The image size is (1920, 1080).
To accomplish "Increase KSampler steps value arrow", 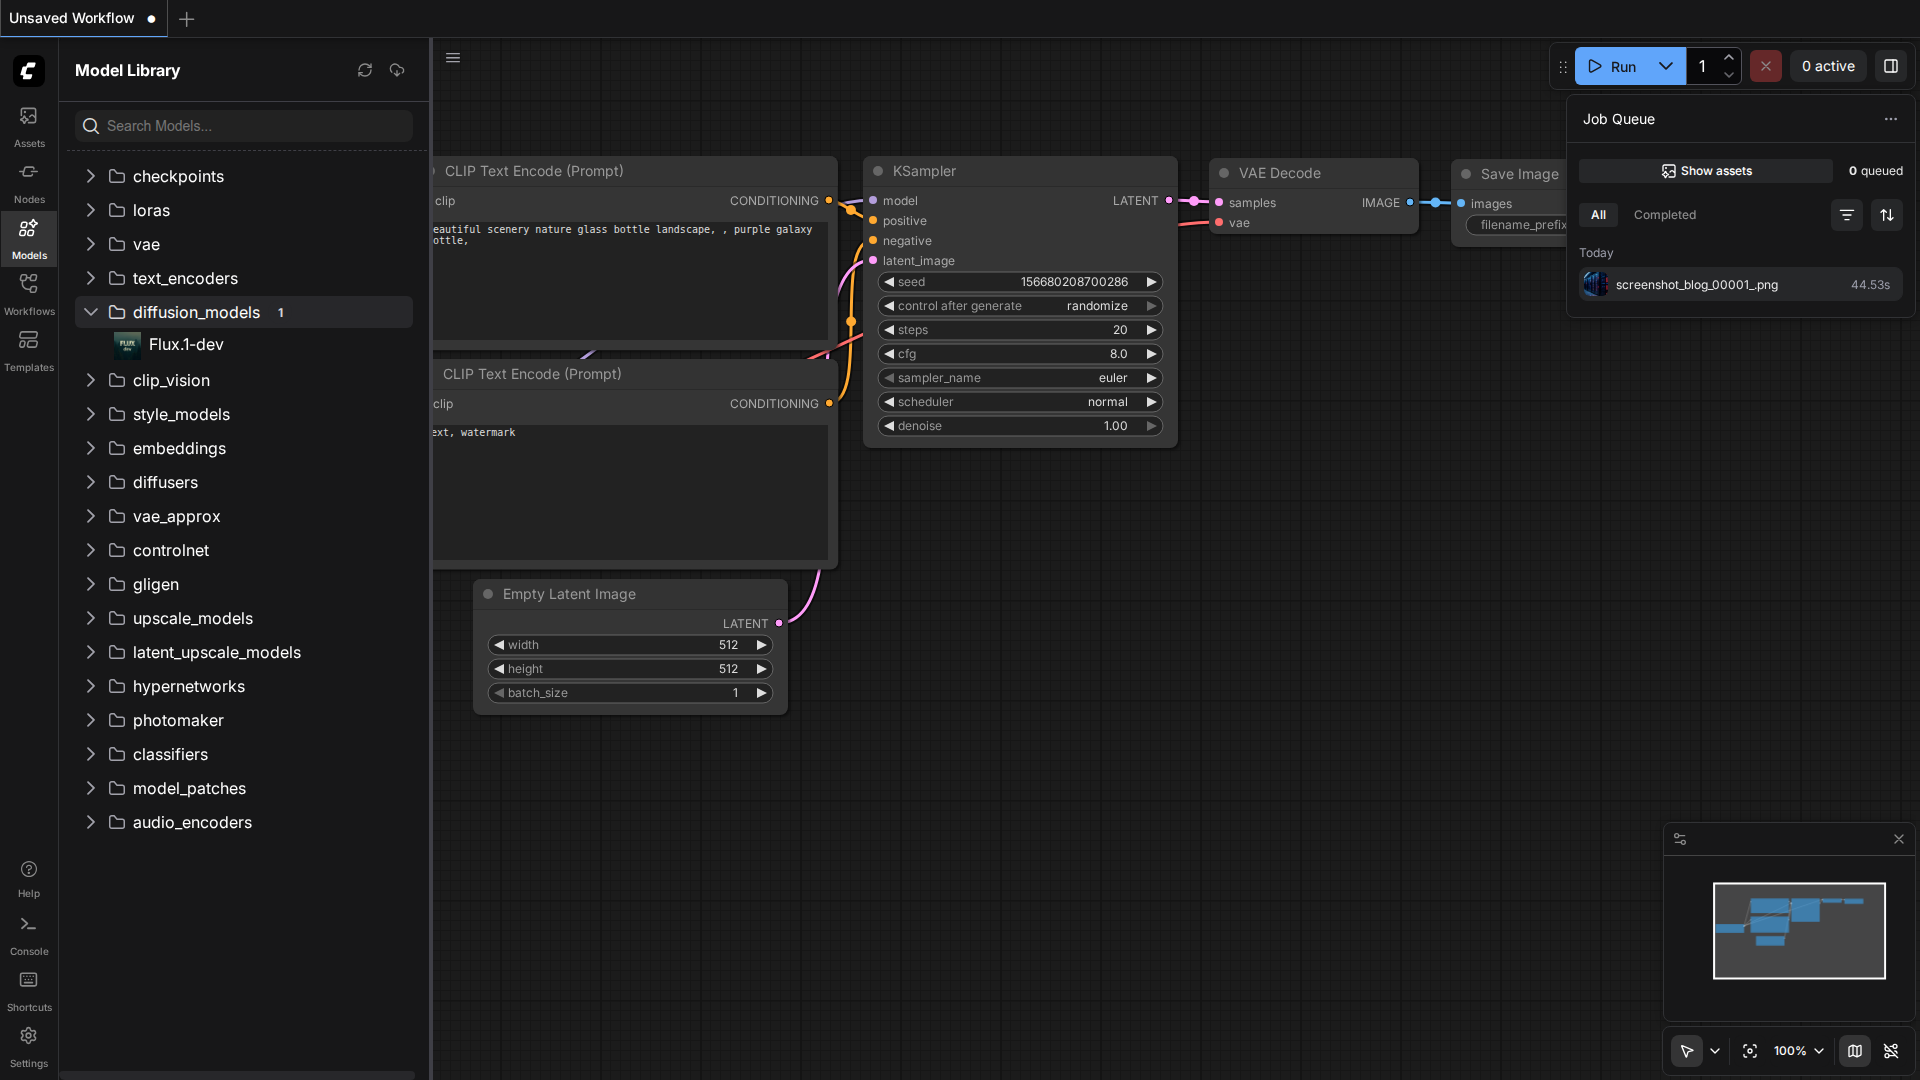I will [x=1151, y=330].
